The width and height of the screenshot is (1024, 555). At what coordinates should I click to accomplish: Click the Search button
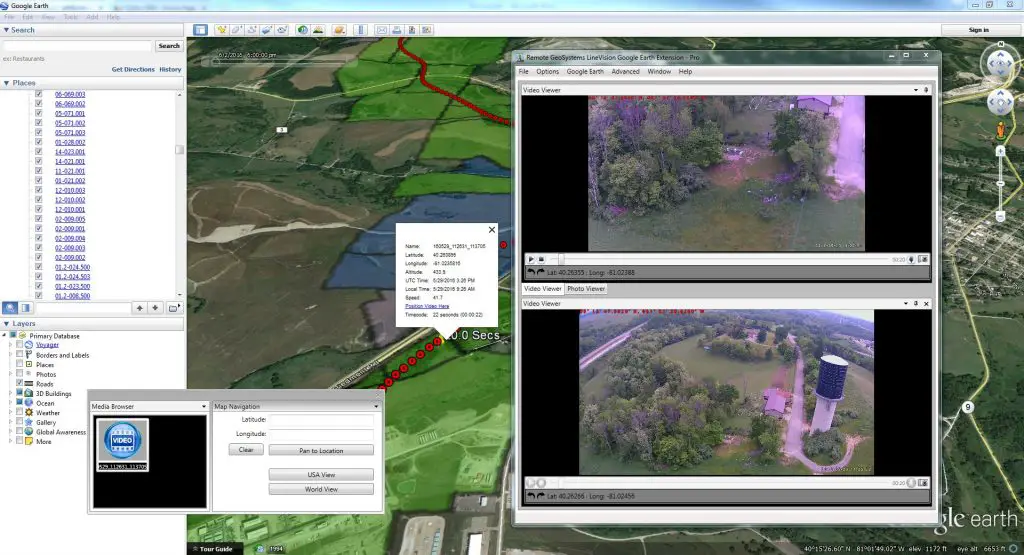[168, 46]
